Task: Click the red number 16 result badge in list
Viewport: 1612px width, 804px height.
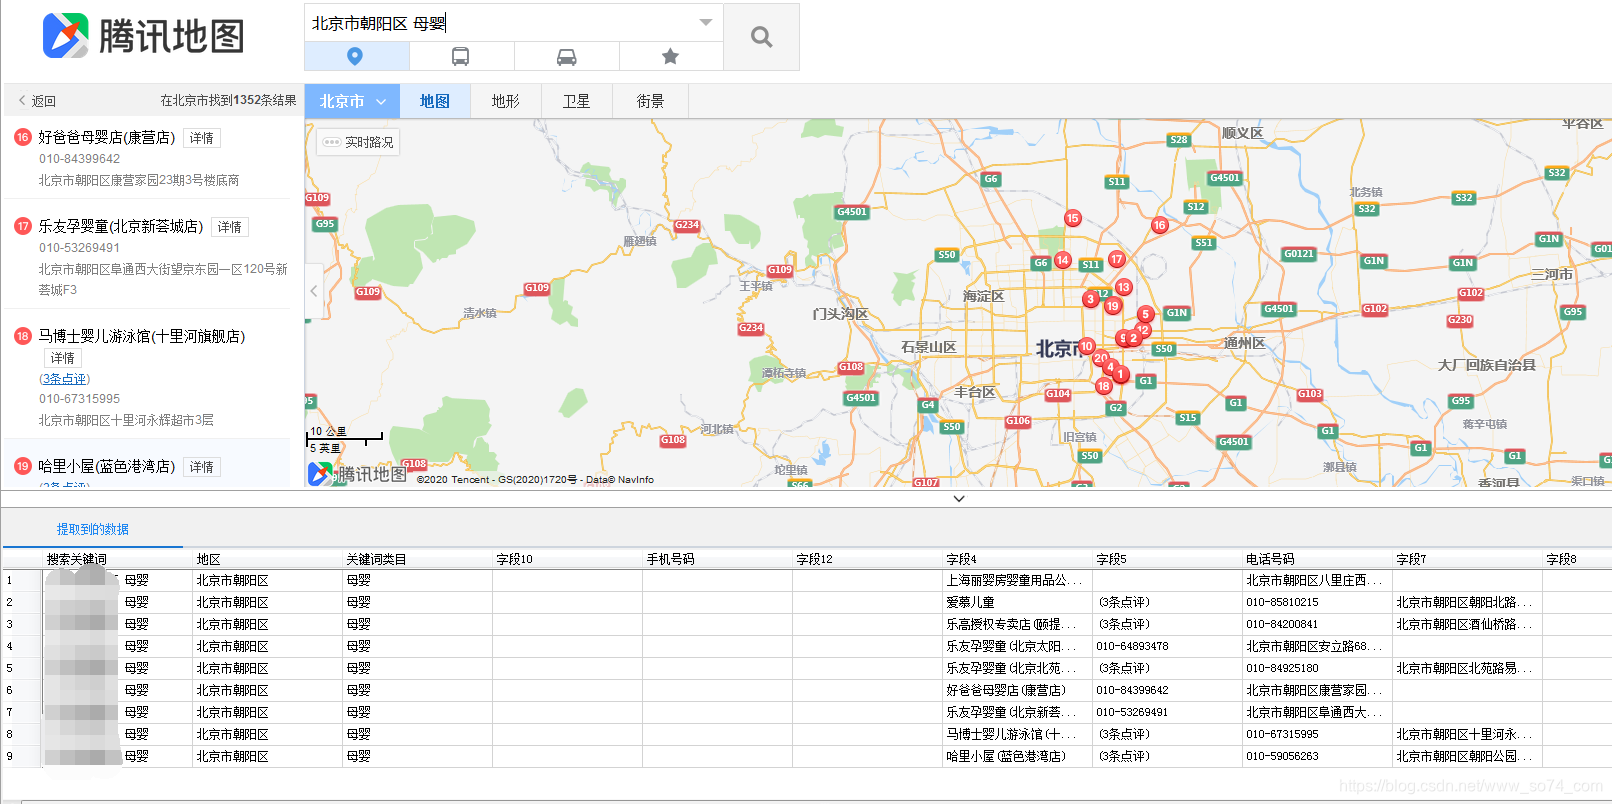Action: [23, 137]
